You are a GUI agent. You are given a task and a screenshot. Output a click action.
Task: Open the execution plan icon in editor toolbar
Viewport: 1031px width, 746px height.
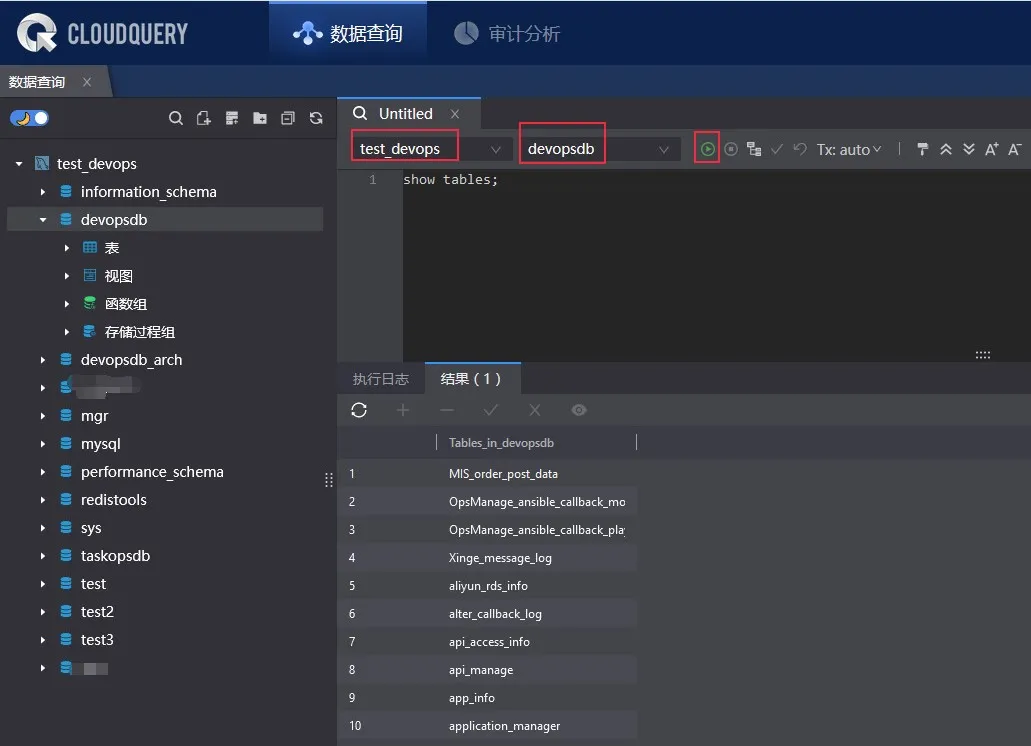[754, 149]
